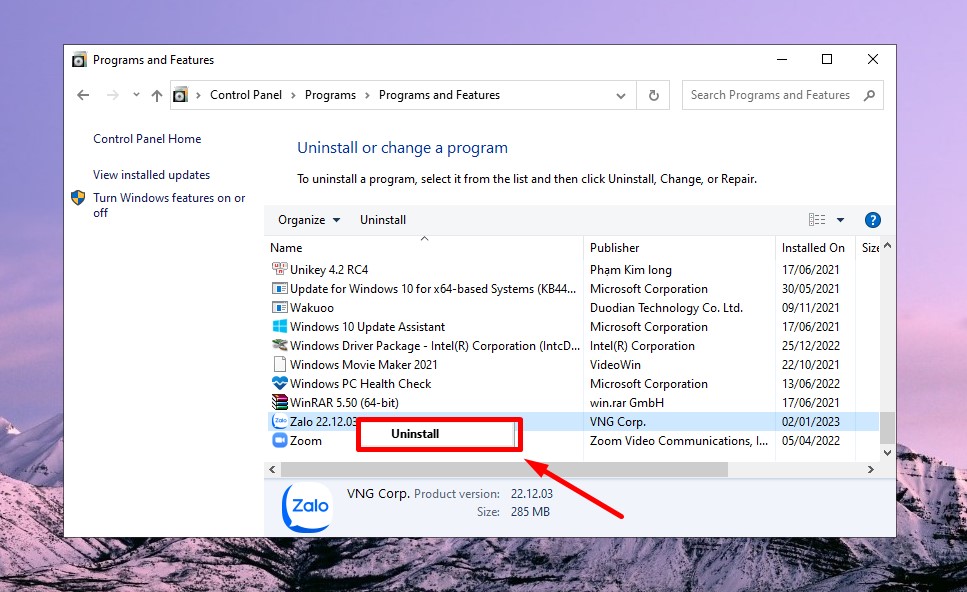Select Windows PC Health Check entry

click(x=360, y=384)
